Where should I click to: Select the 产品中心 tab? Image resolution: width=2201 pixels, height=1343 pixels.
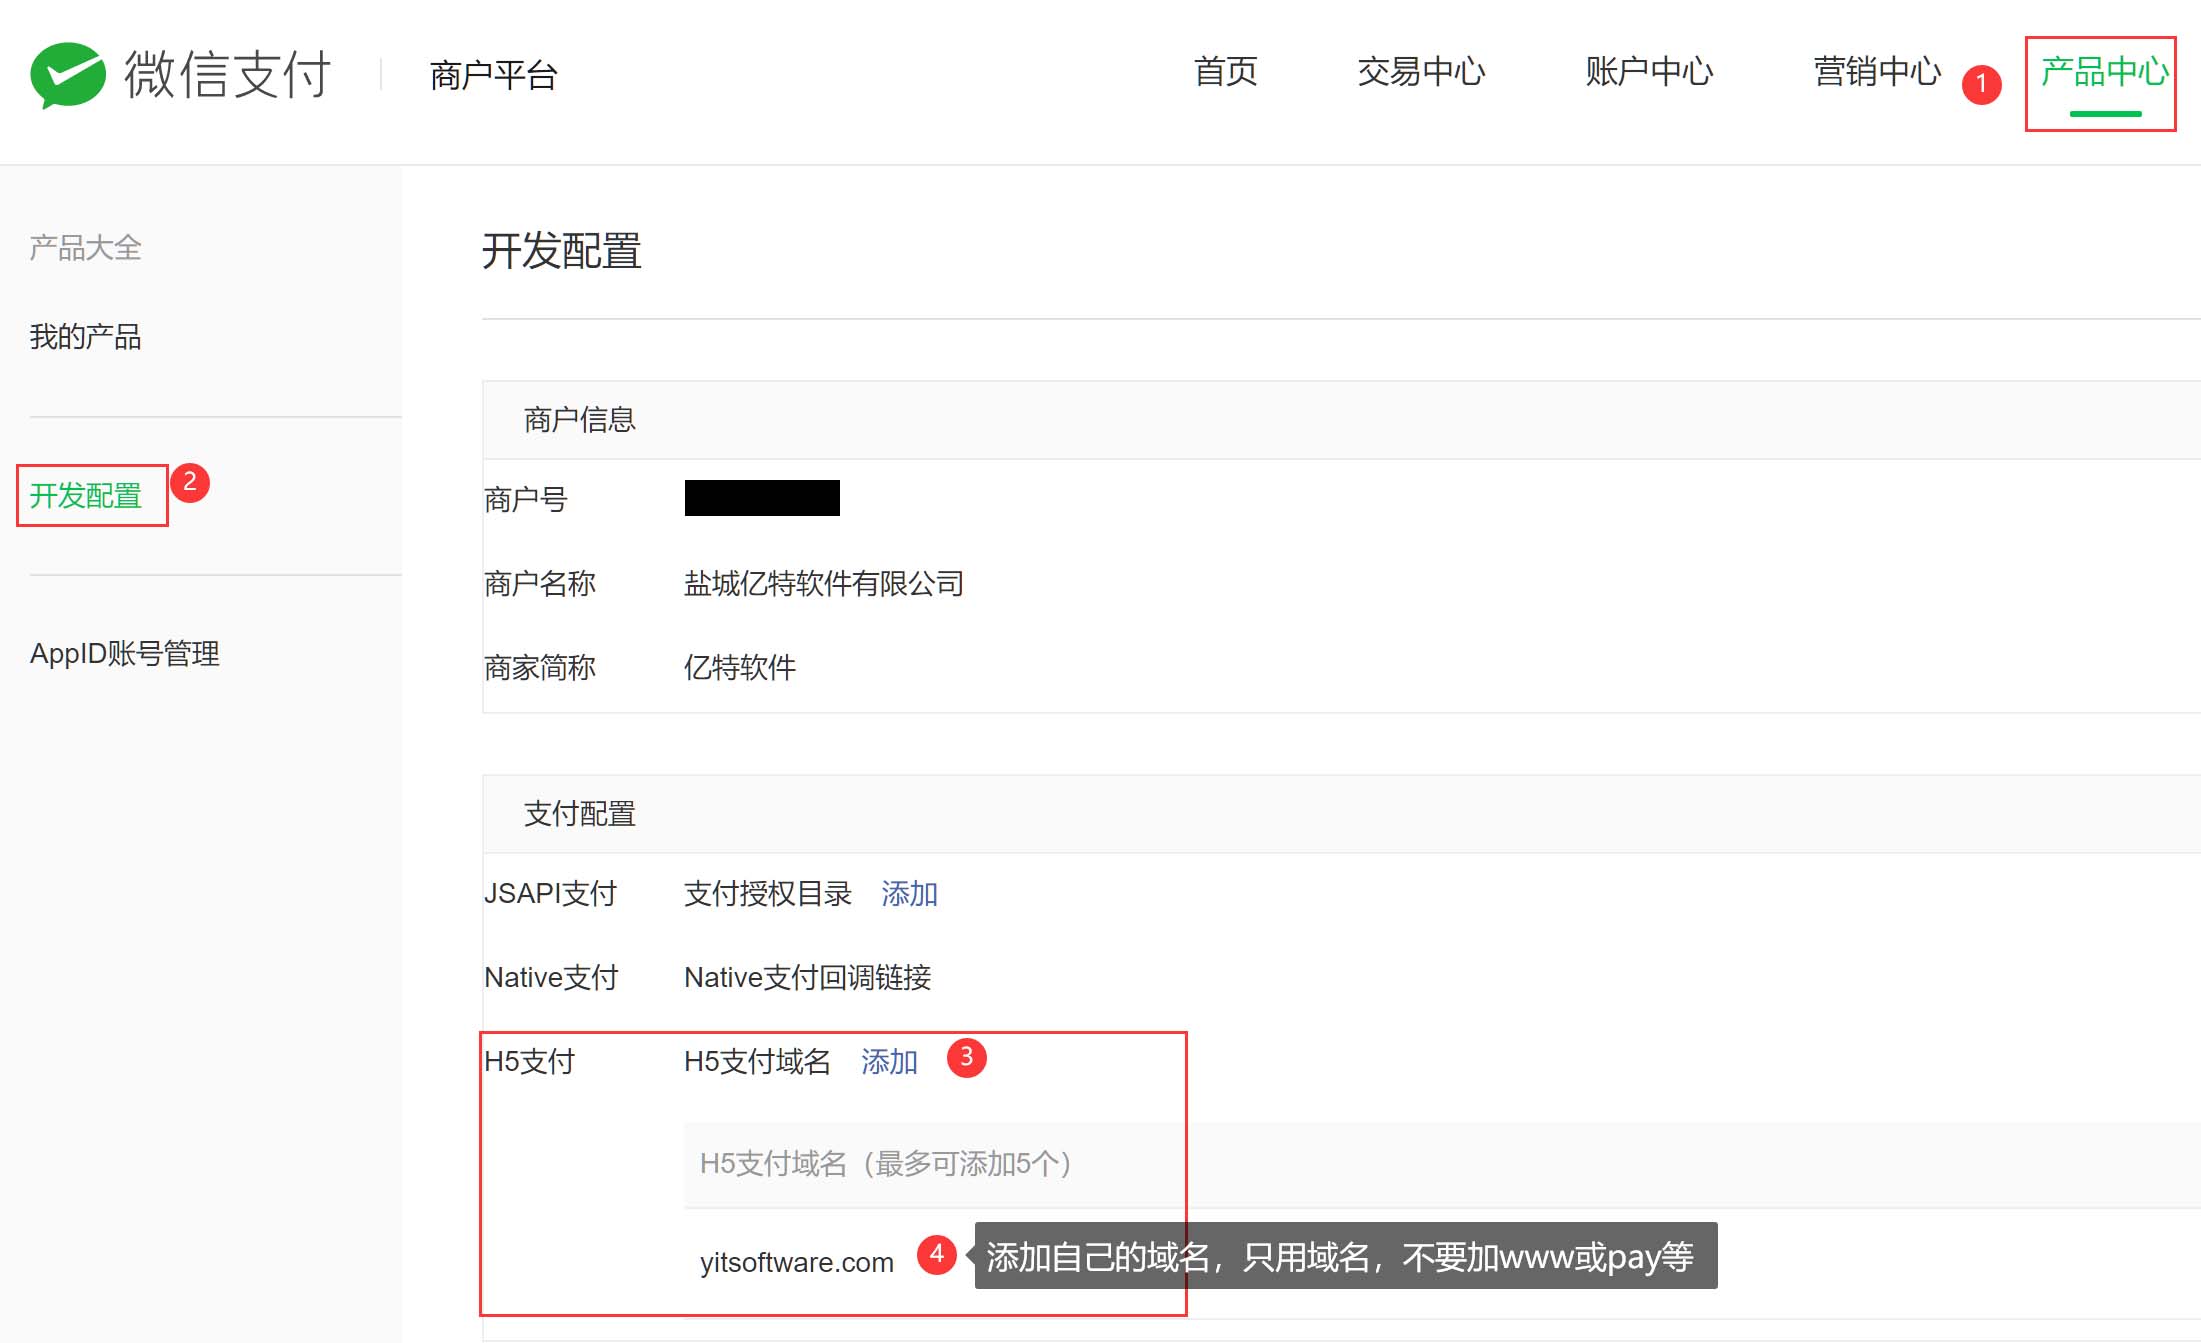tap(2104, 72)
